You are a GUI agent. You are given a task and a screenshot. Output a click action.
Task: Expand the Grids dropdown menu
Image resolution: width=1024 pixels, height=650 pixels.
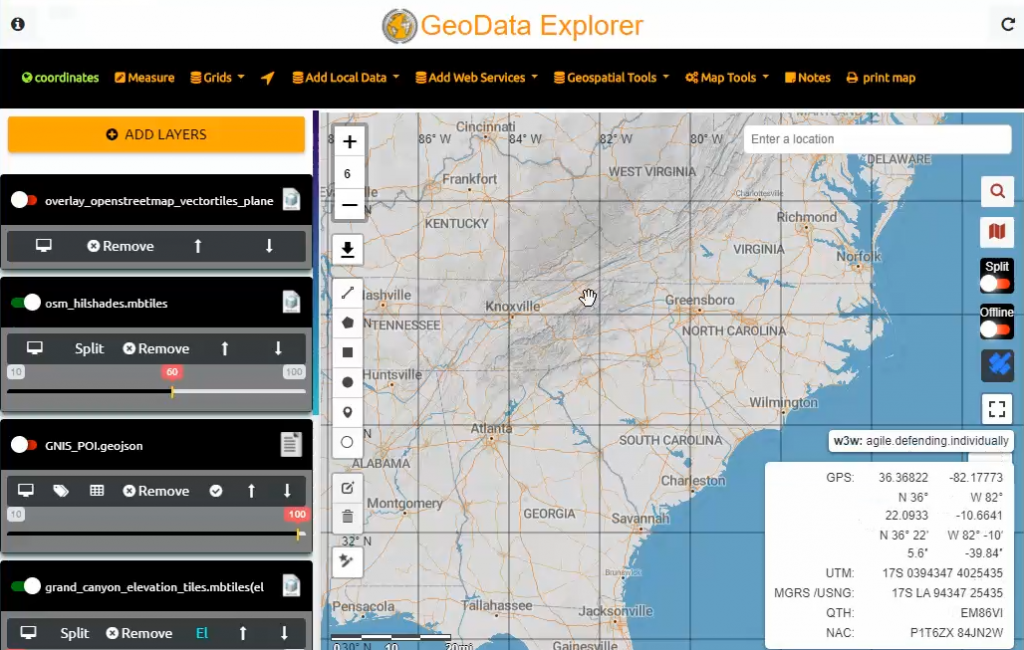pyautogui.click(x=217, y=78)
